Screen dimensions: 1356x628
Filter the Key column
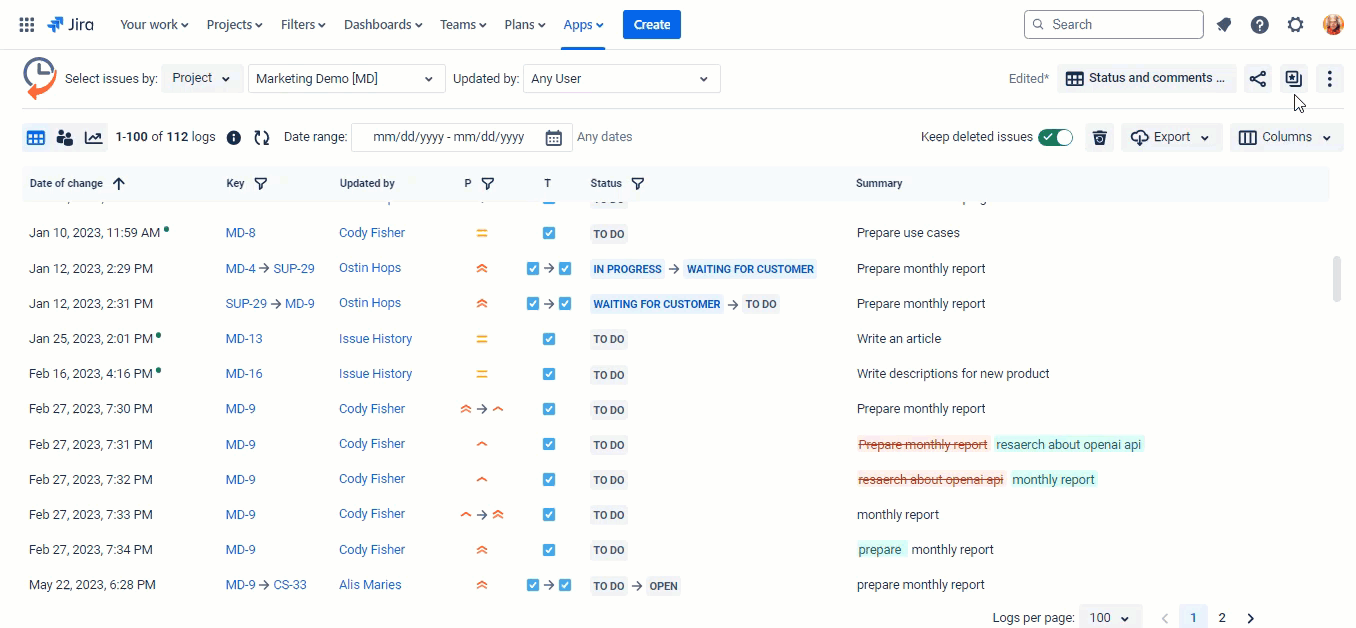261,184
